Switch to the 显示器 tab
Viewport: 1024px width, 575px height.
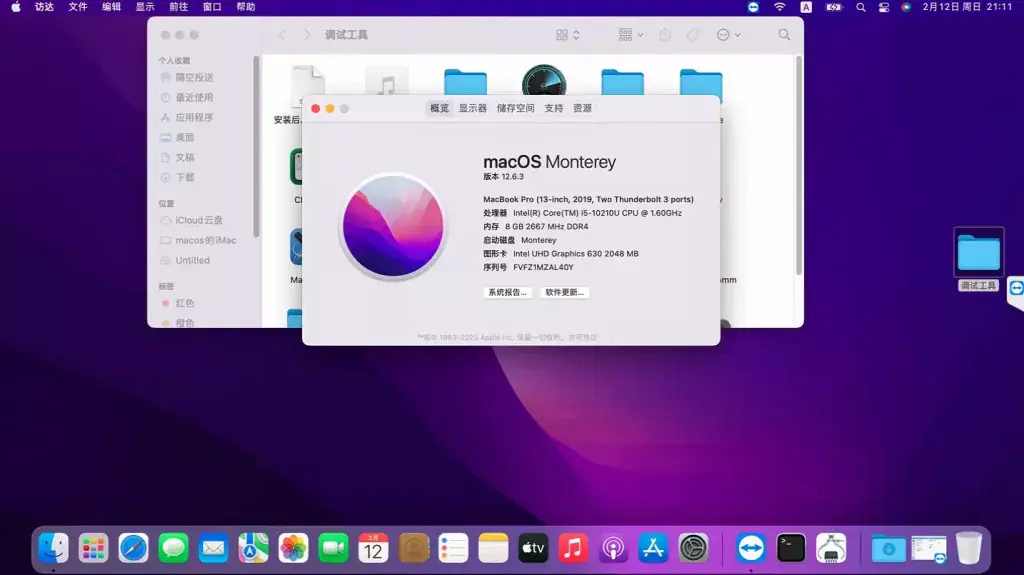pos(473,108)
